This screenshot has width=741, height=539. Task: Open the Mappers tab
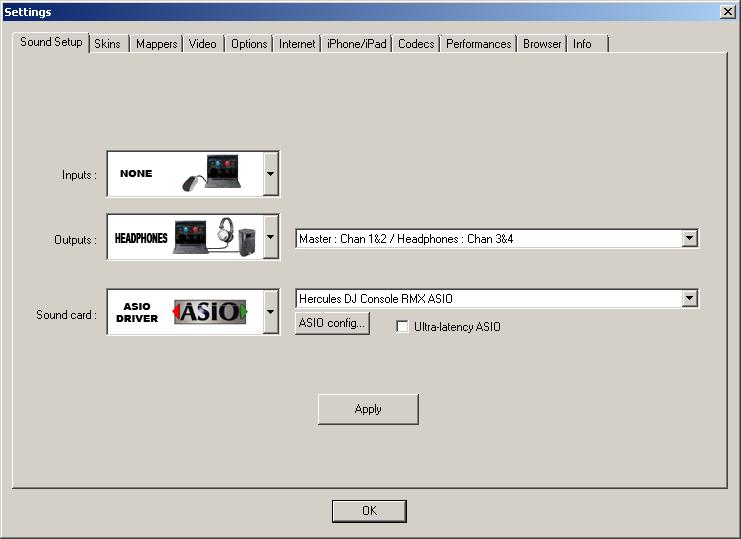coord(156,44)
